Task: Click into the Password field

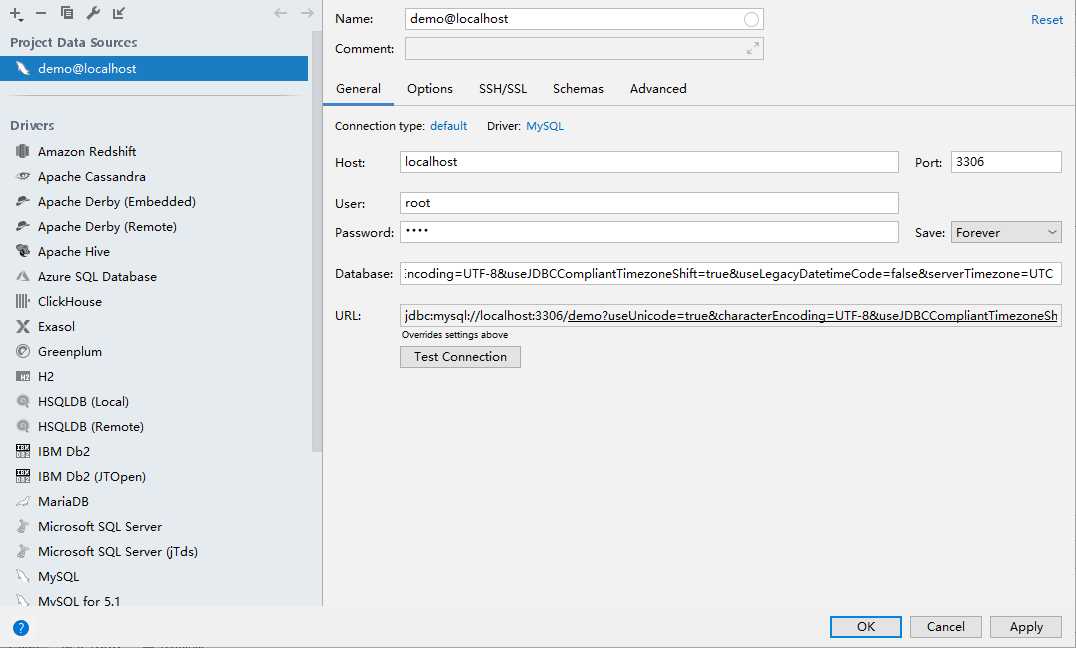Action: [649, 232]
